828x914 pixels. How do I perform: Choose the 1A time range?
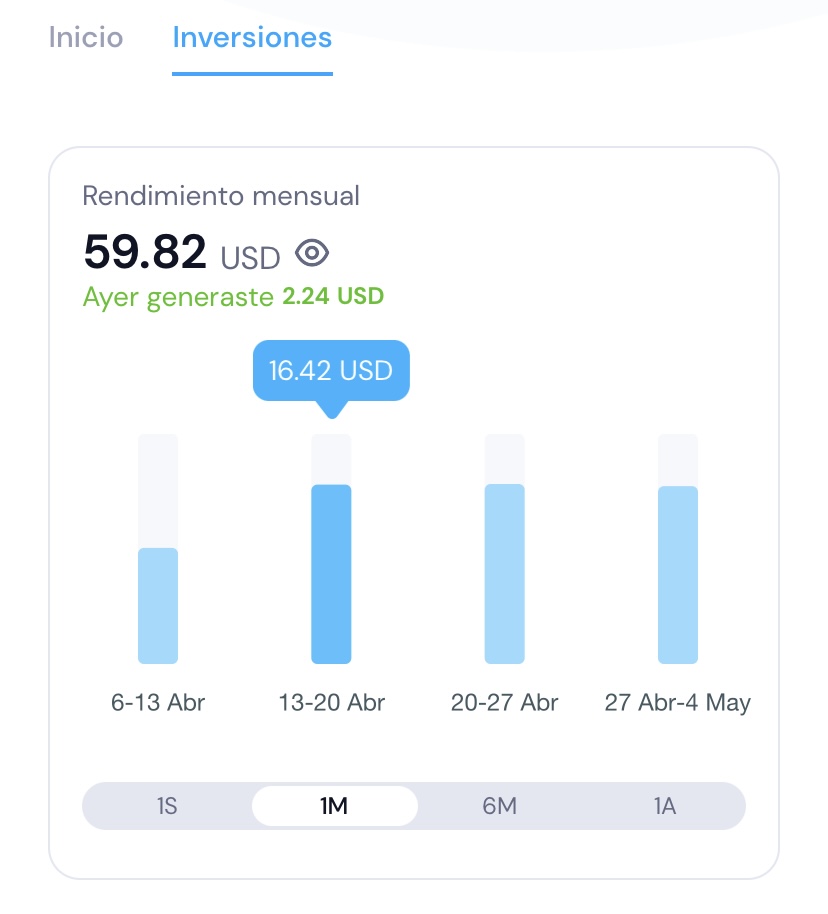coord(664,806)
